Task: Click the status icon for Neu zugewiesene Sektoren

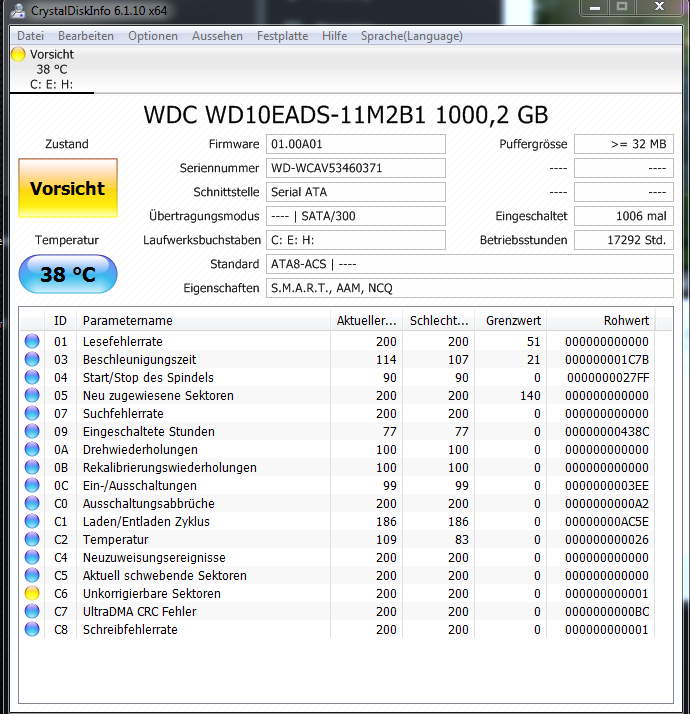Action: click(32, 395)
